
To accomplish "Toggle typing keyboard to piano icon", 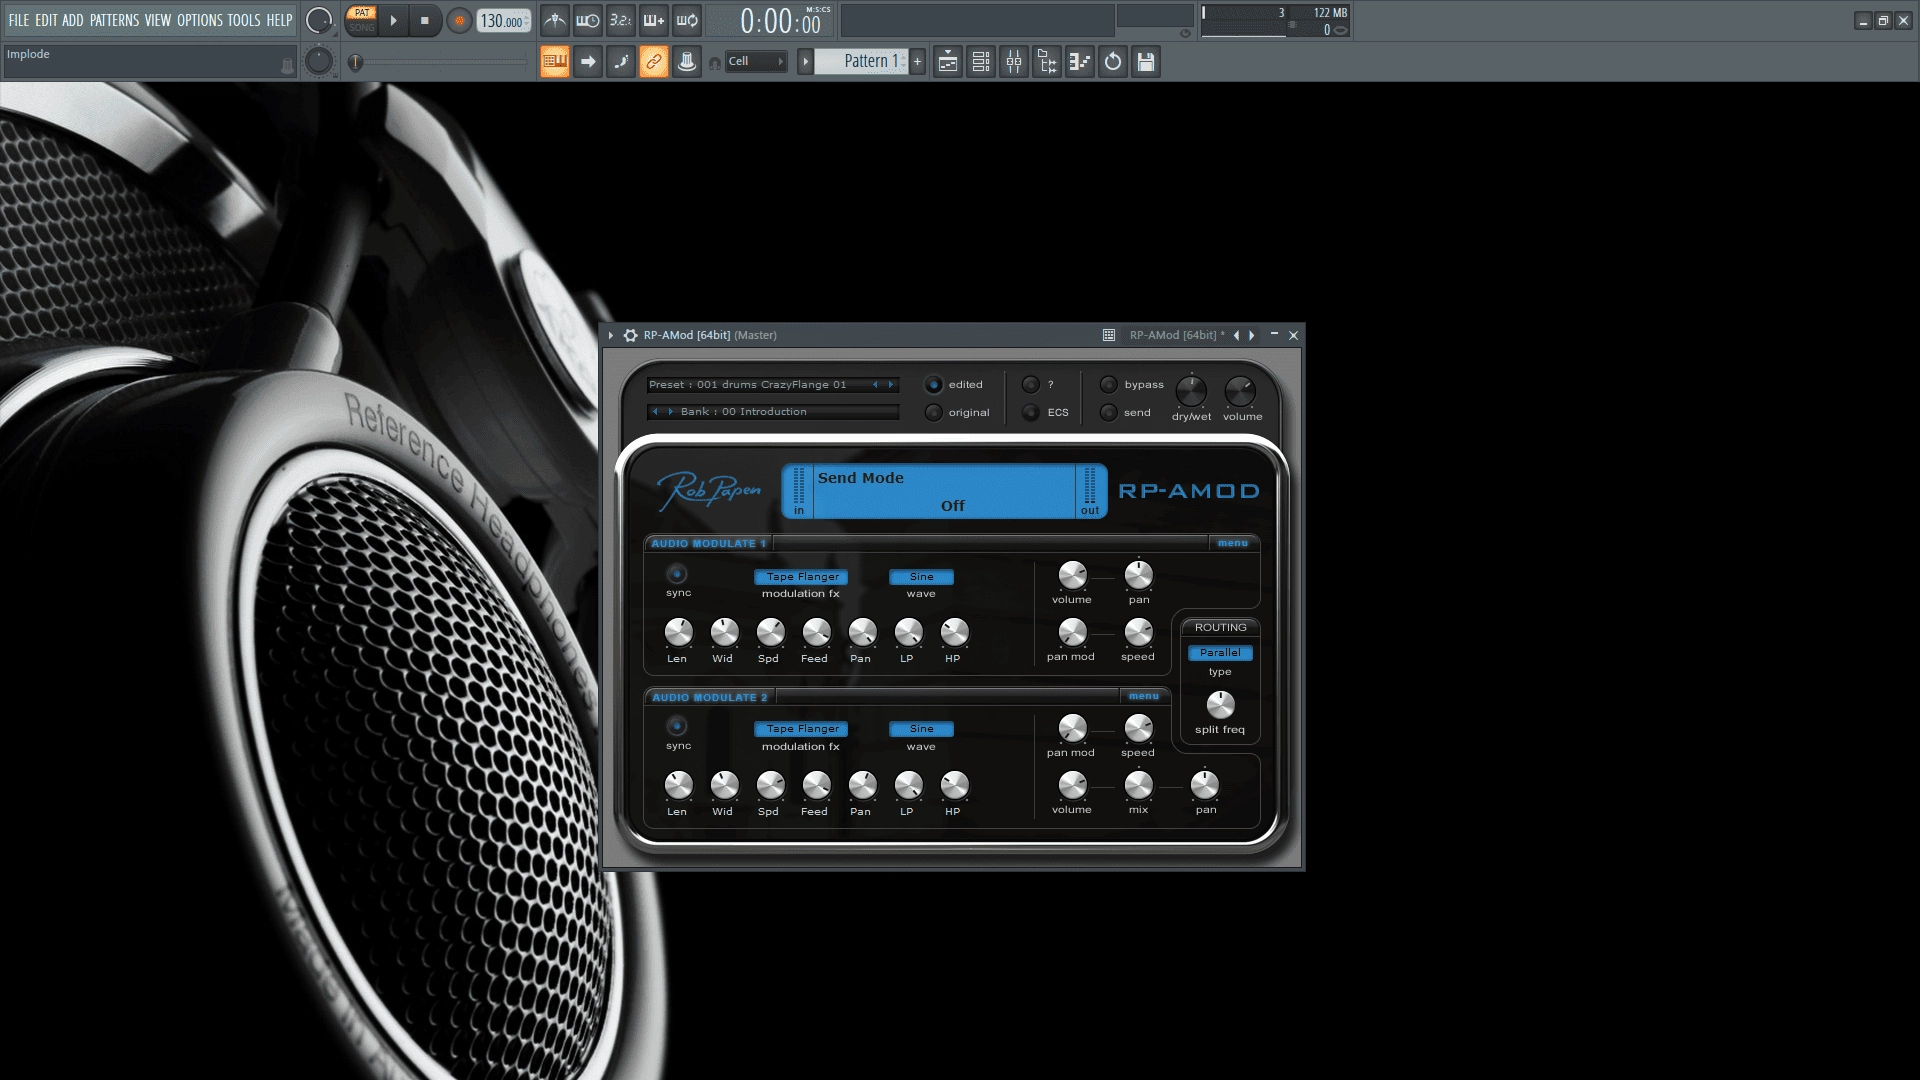I will tap(555, 62).
